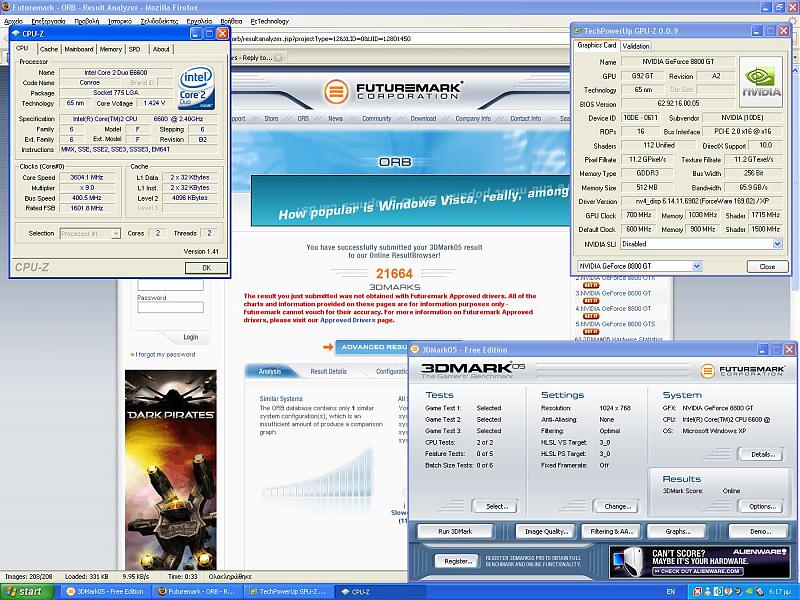Open the Cache tab in CPU-Z

click(48, 49)
